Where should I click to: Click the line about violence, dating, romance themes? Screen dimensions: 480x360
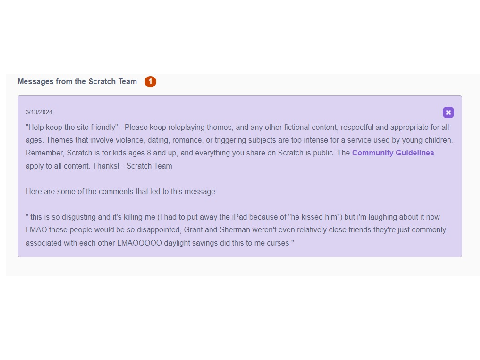[239, 140]
